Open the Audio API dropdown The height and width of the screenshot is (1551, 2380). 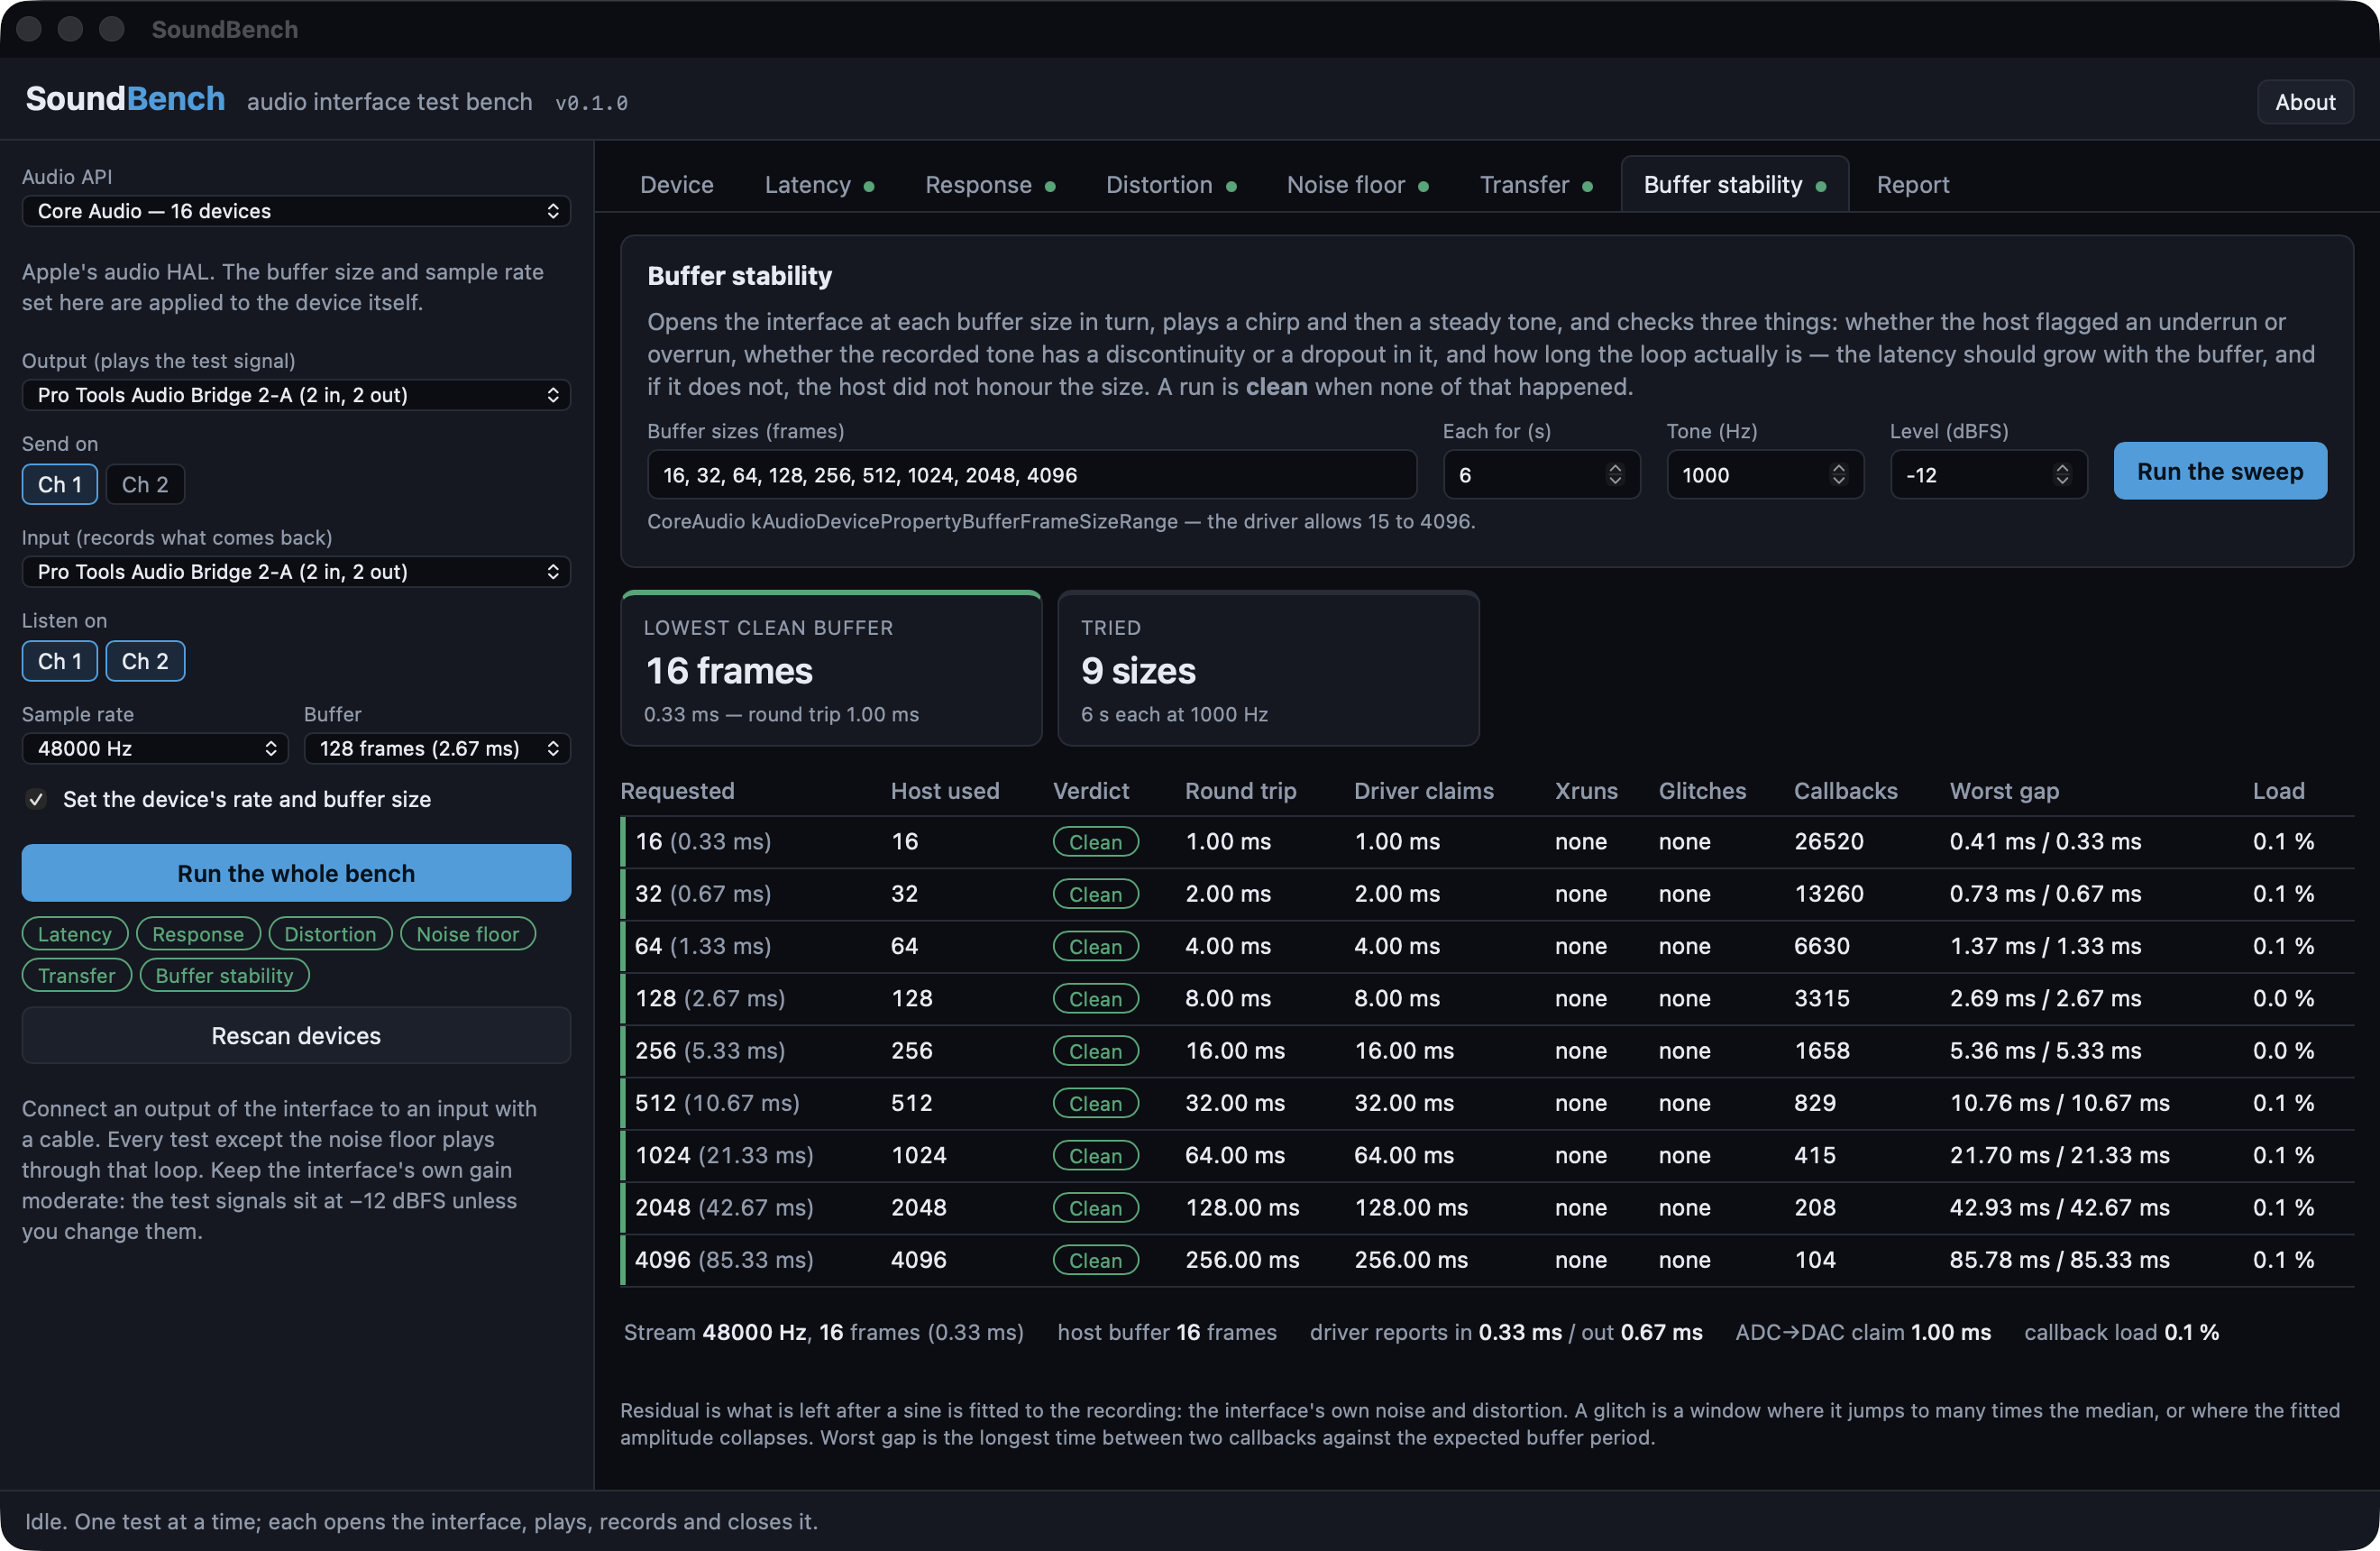tap(296, 211)
